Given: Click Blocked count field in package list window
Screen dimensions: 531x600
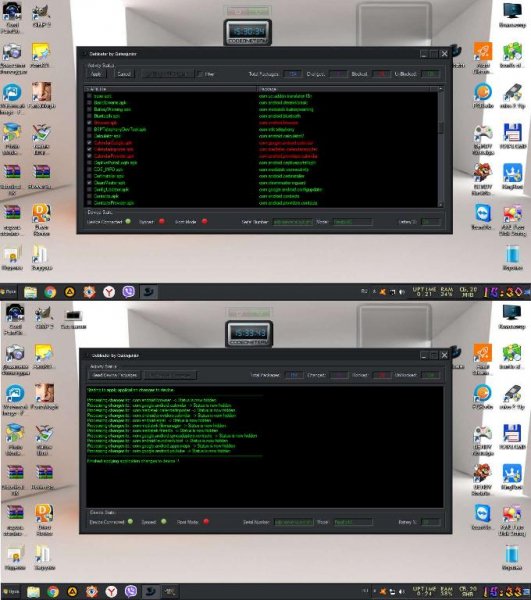Looking at the screenshot, I should [381, 74].
